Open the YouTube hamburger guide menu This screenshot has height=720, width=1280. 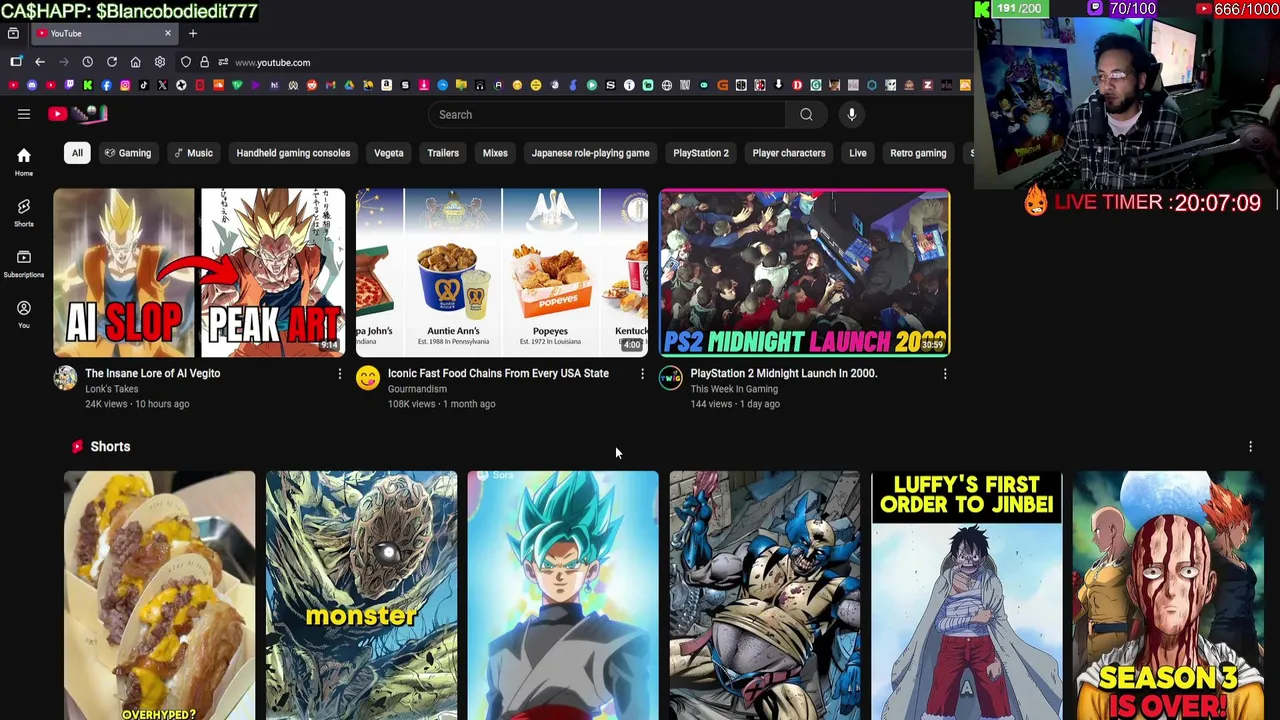click(x=24, y=114)
